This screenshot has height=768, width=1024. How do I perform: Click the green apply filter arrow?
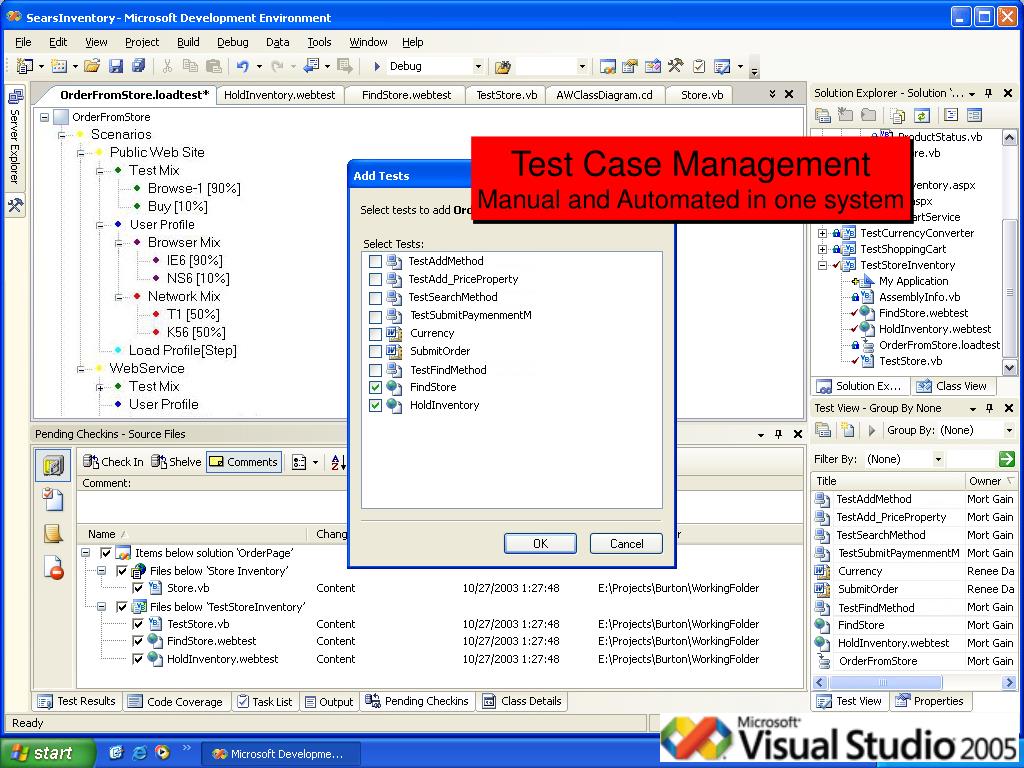click(x=1006, y=459)
